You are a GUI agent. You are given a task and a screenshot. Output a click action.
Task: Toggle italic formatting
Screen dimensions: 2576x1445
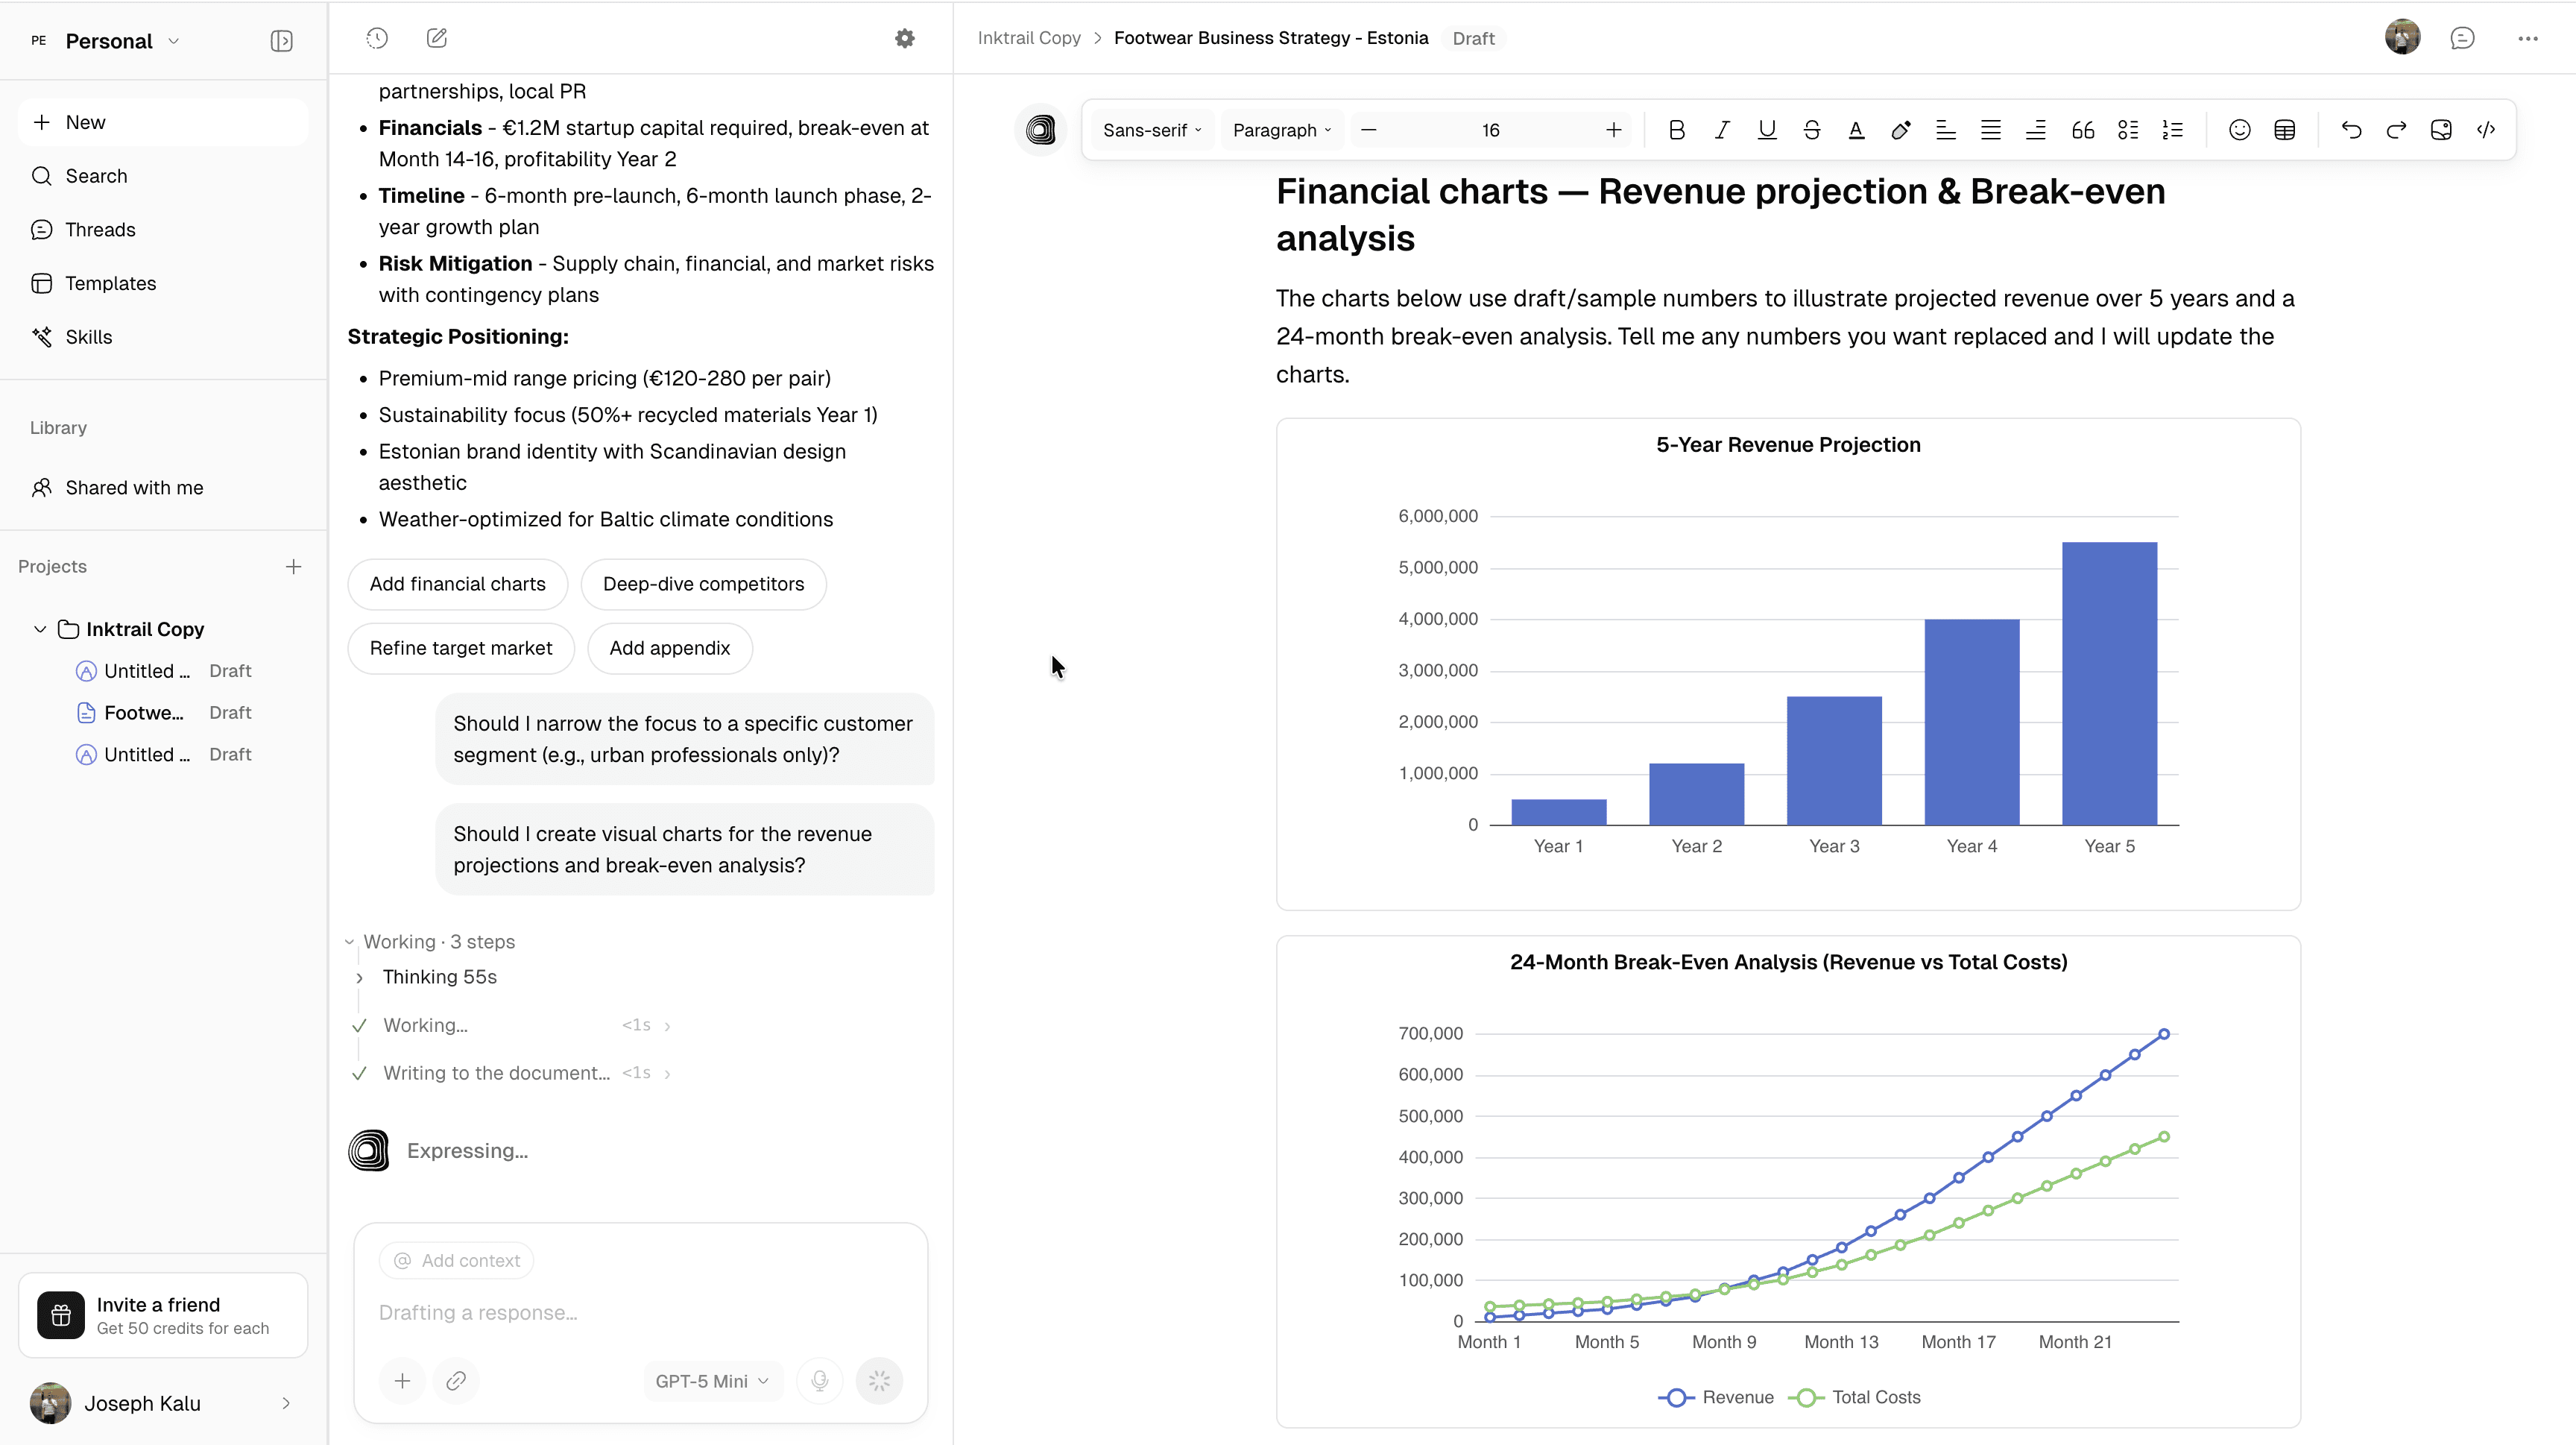(1722, 129)
